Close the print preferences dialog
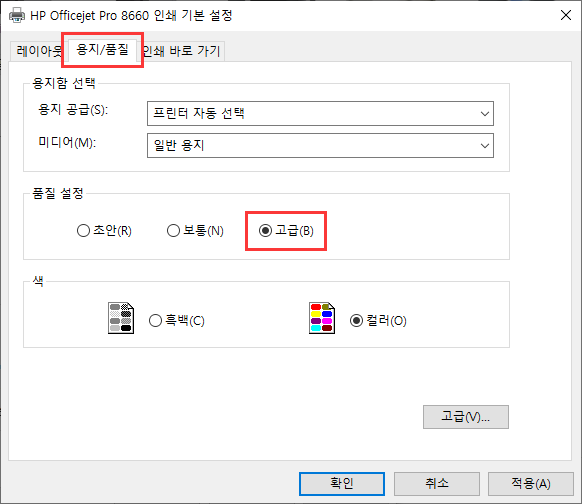The width and height of the screenshot is (582, 504). tap(566, 15)
